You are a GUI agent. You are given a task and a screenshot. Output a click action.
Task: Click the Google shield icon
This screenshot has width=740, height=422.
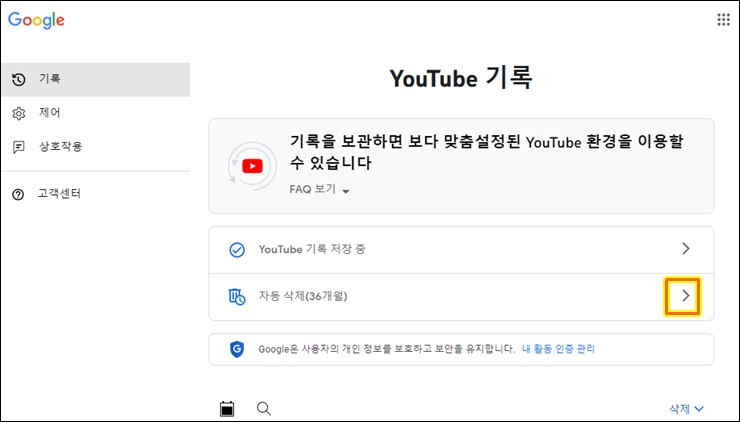pos(237,349)
